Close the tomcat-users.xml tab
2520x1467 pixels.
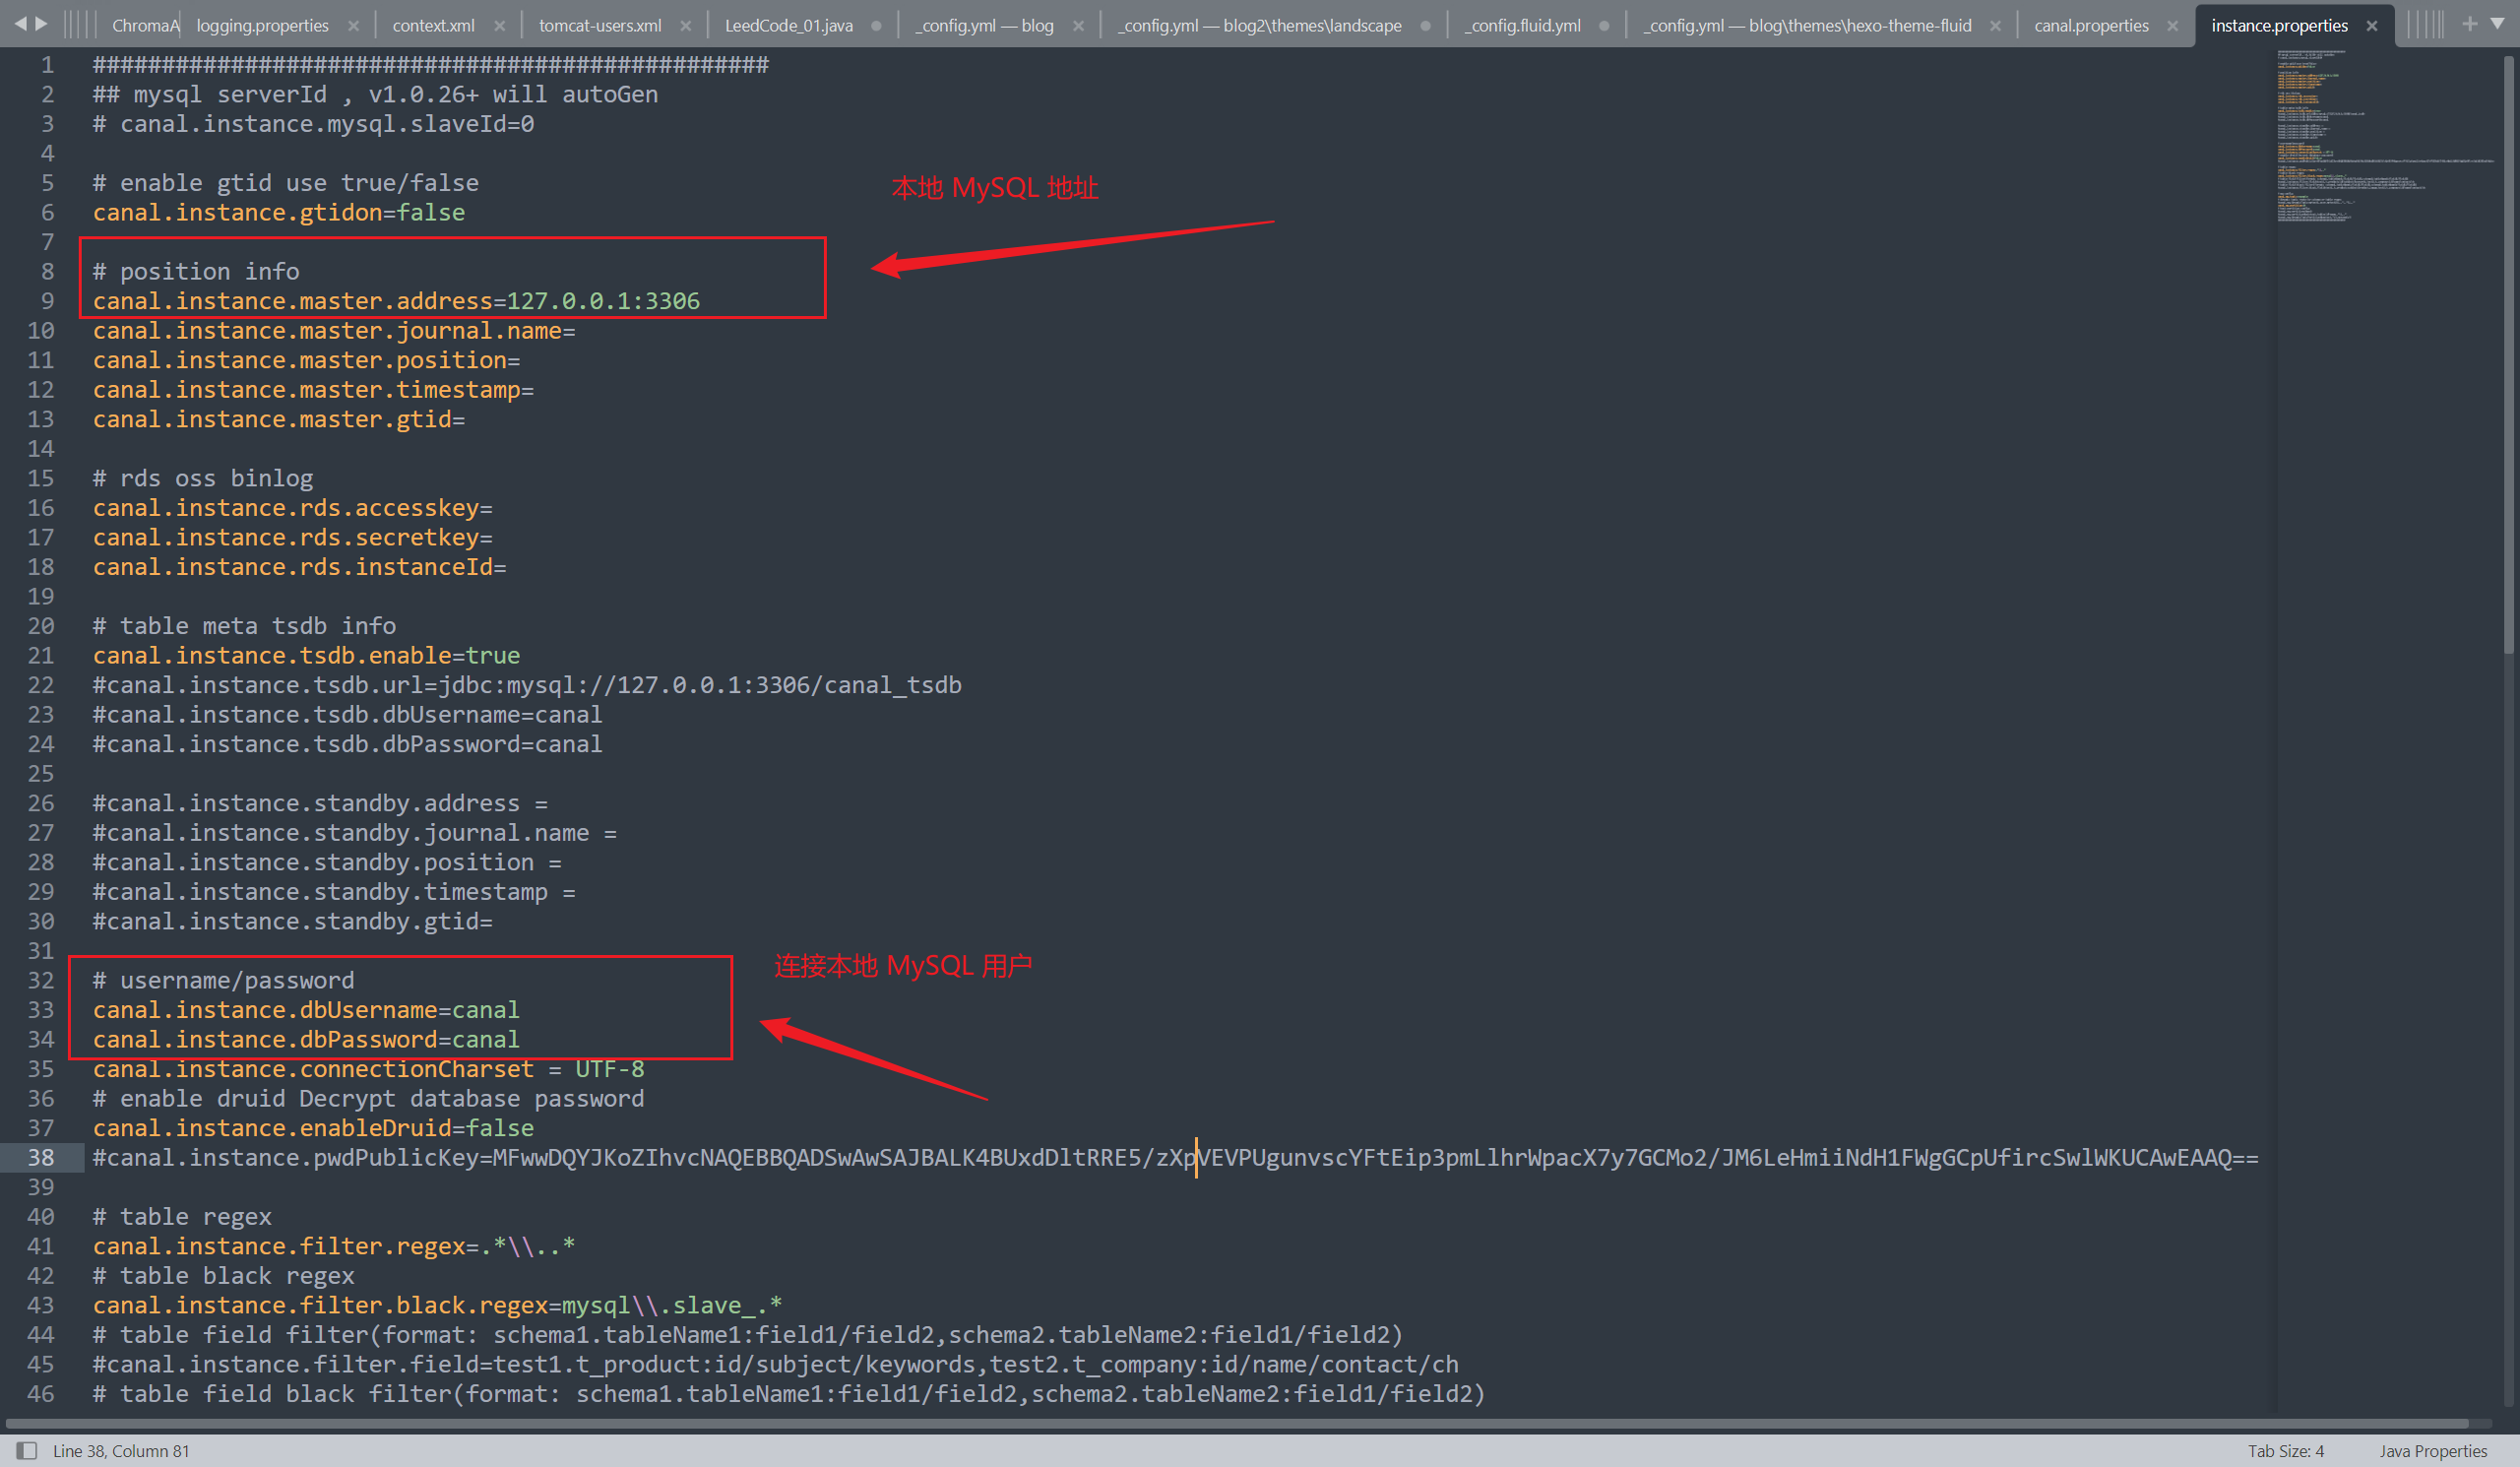click(686, 26)
